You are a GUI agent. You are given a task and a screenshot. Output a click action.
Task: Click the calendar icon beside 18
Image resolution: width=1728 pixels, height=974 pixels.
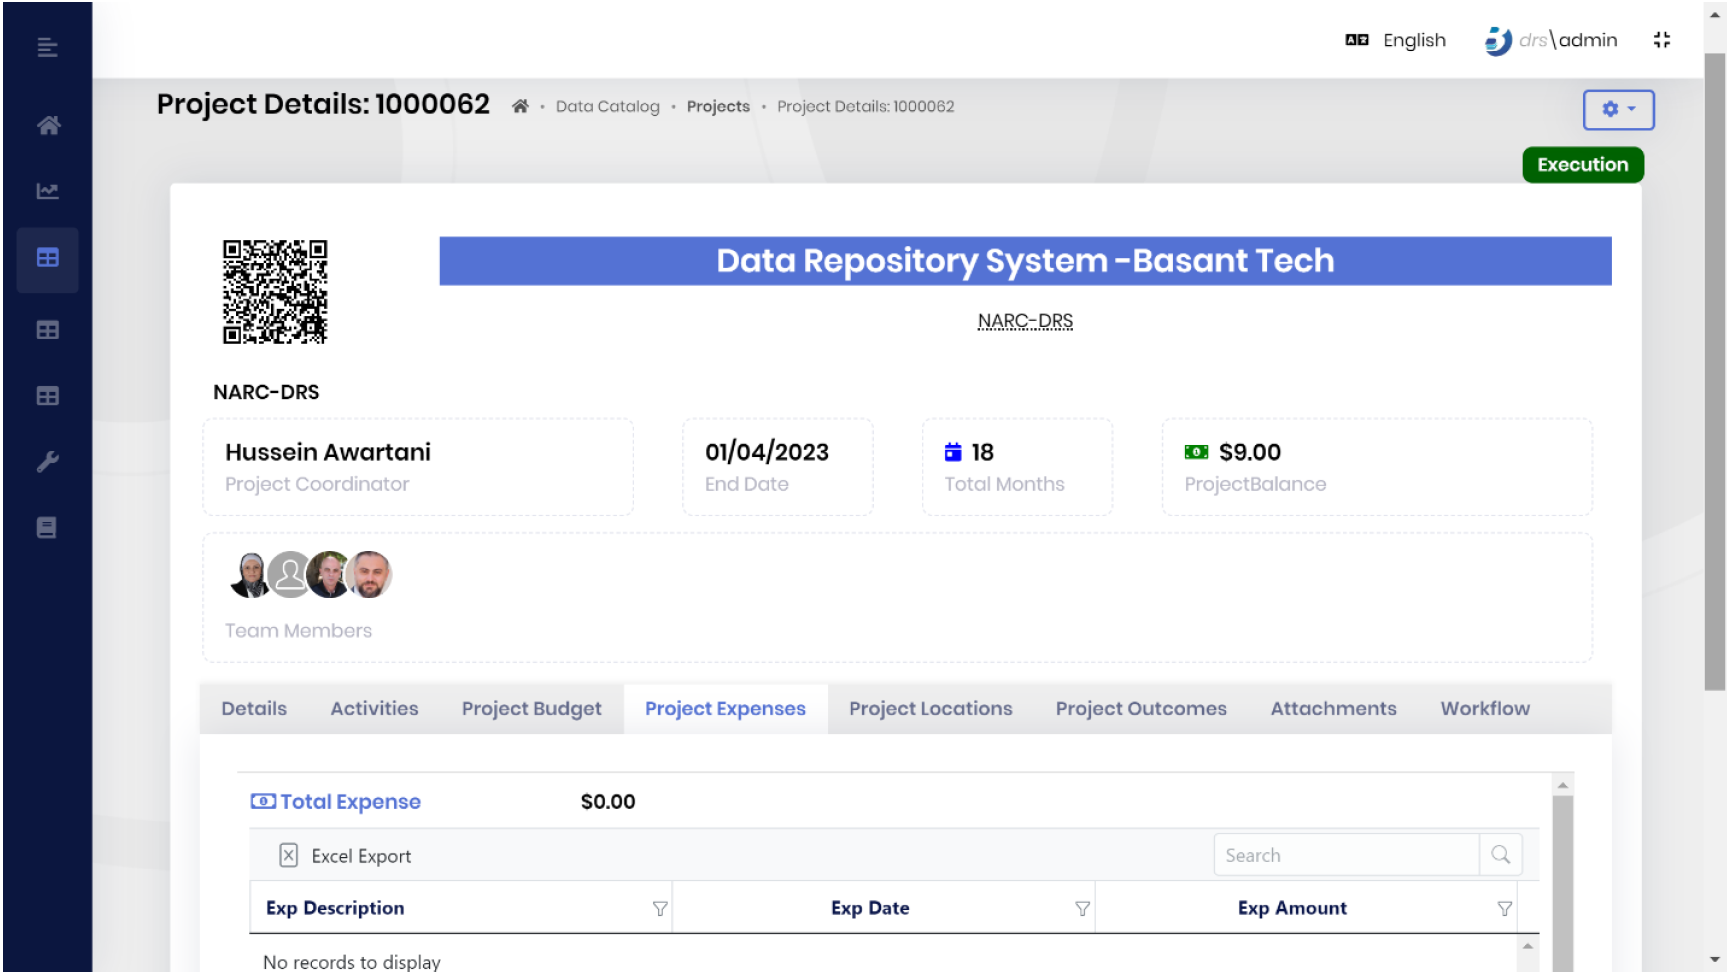coord(953,452)
